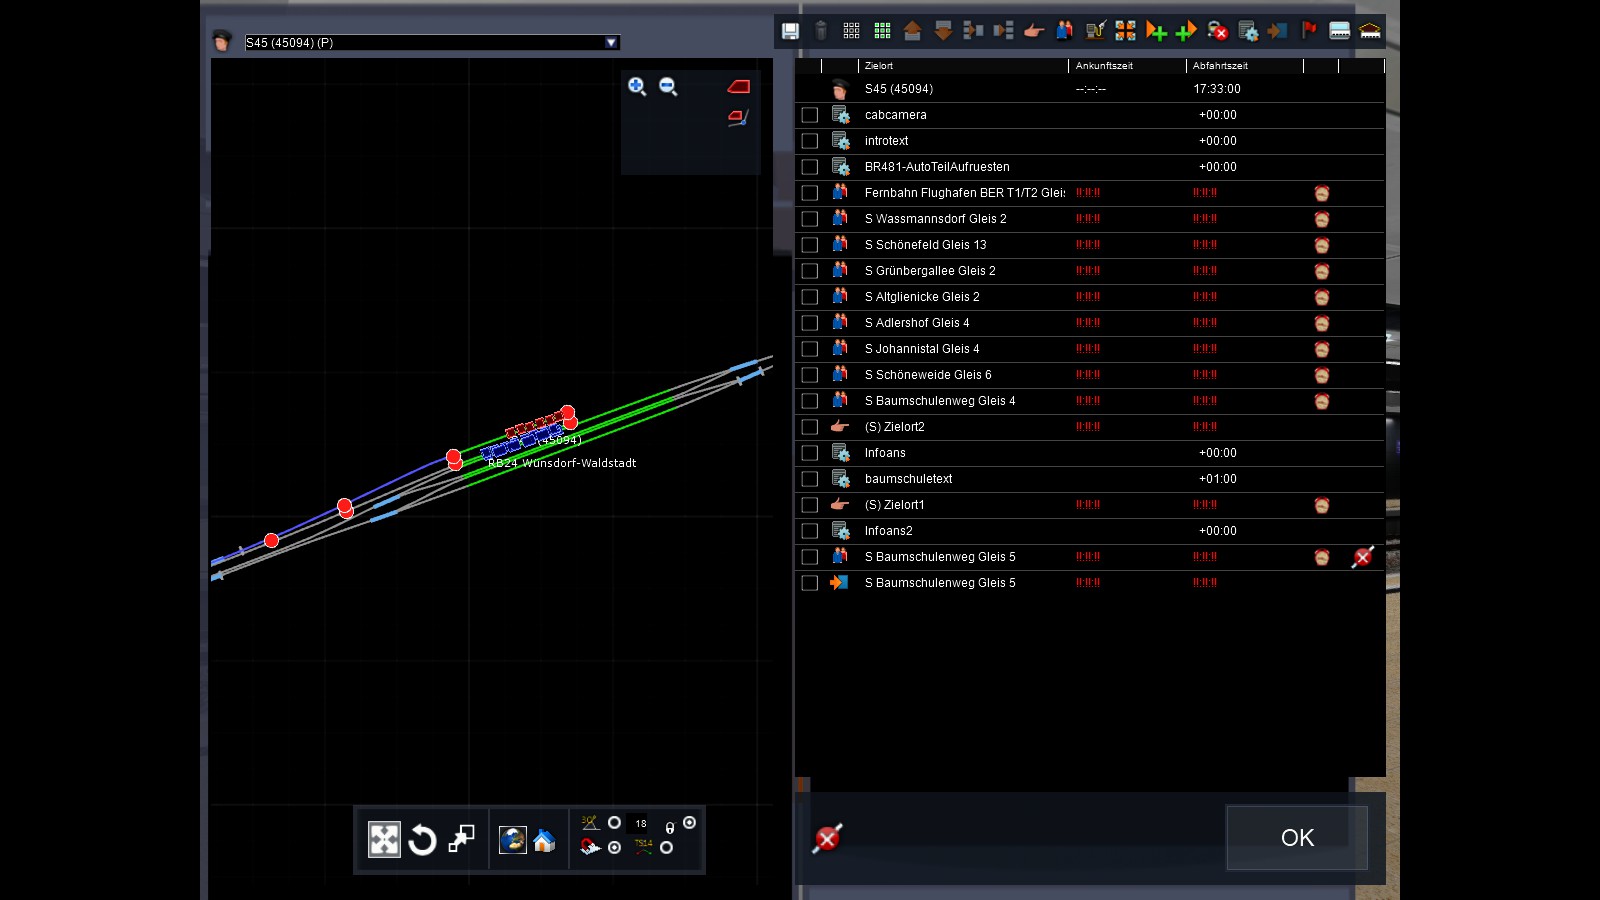Click the alarm clock on S Schöneweide row
The width and height of the screenshot is (1600, 900).
[x=1322, y=375]
